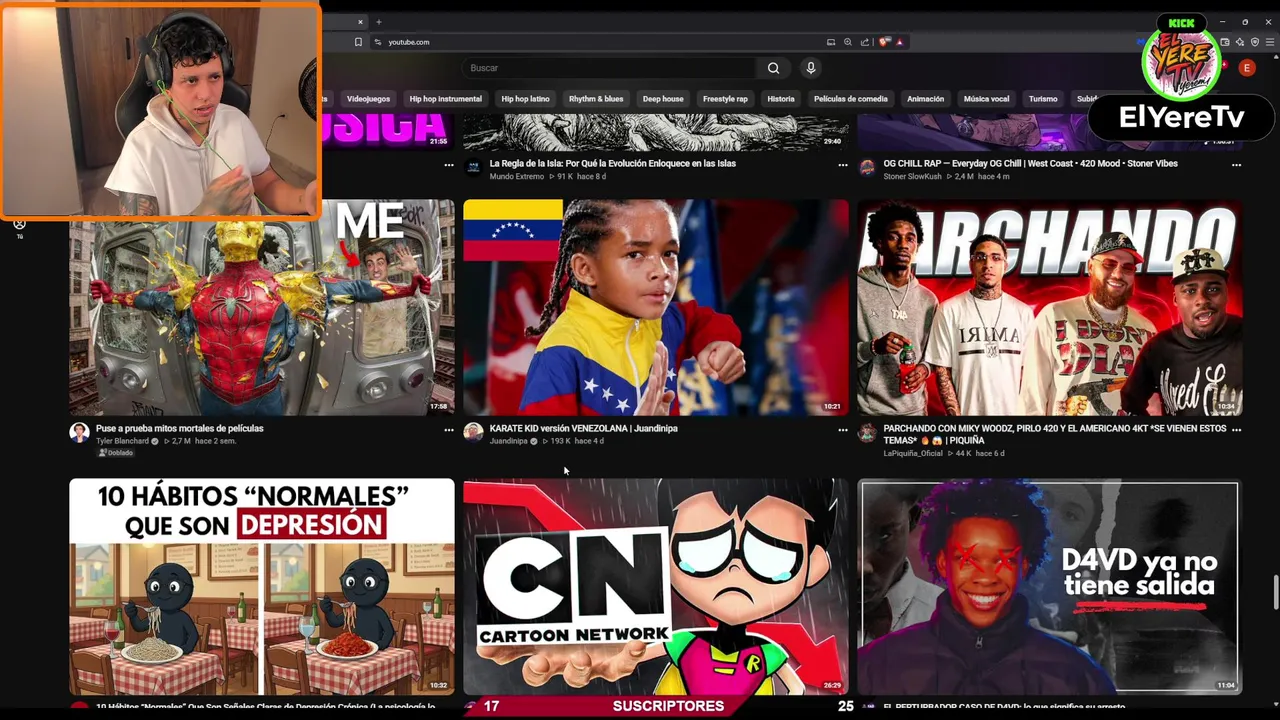Open LaPiquiña_Oficial channel avatar

click(867, 432)
